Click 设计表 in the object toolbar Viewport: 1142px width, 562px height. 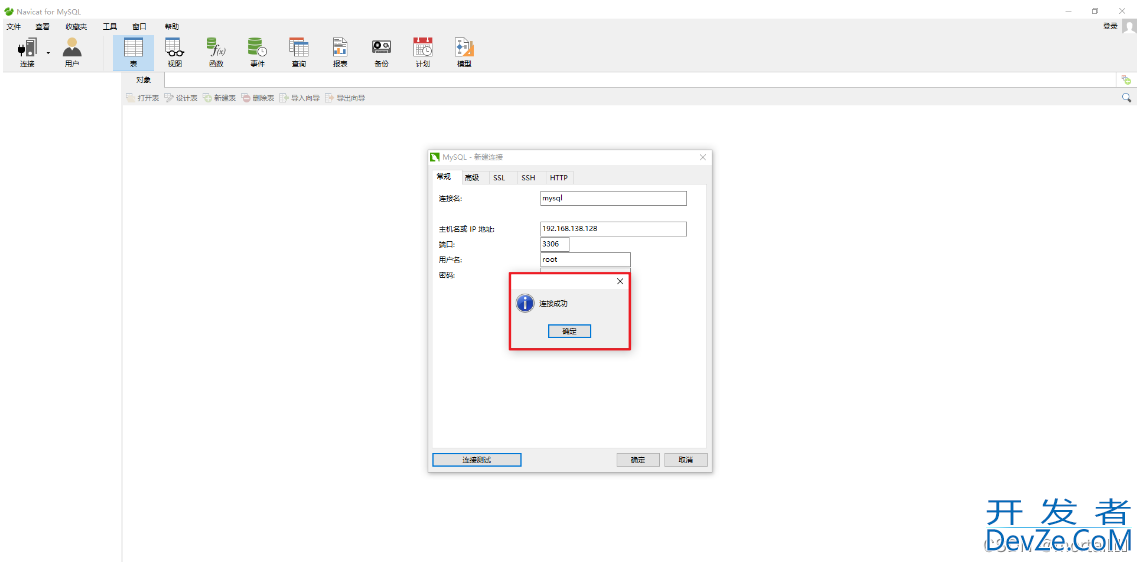[181, 98]
